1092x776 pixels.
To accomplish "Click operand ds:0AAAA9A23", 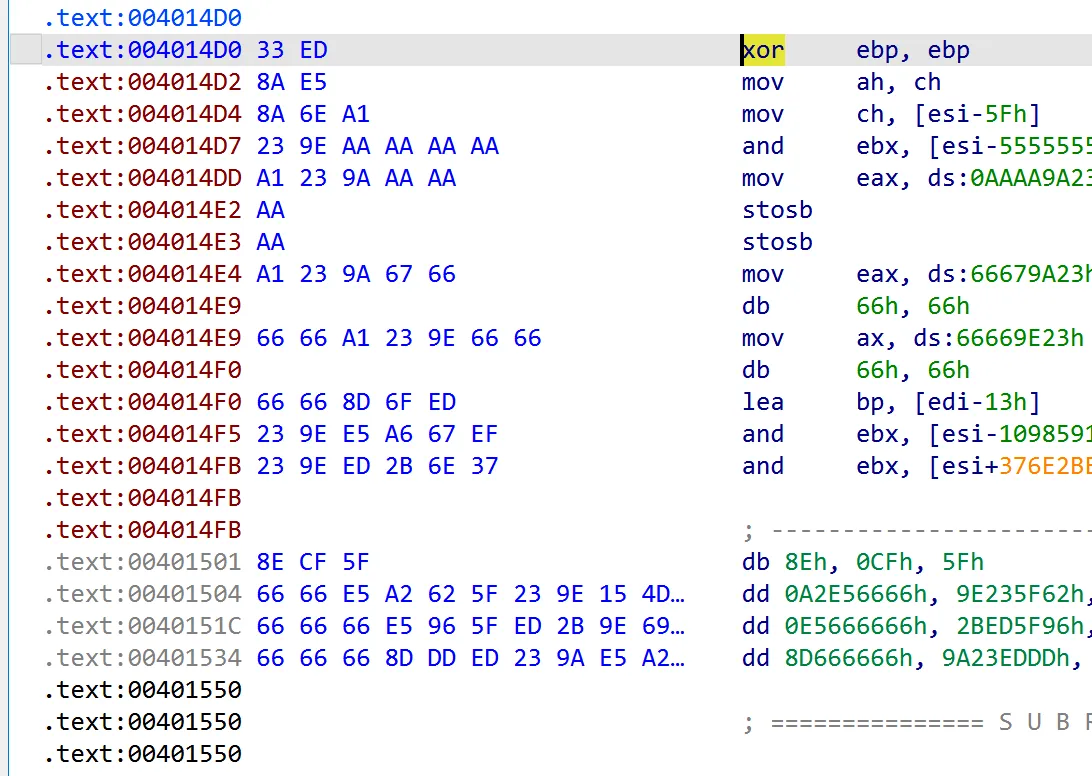I will pos(1009,178).
